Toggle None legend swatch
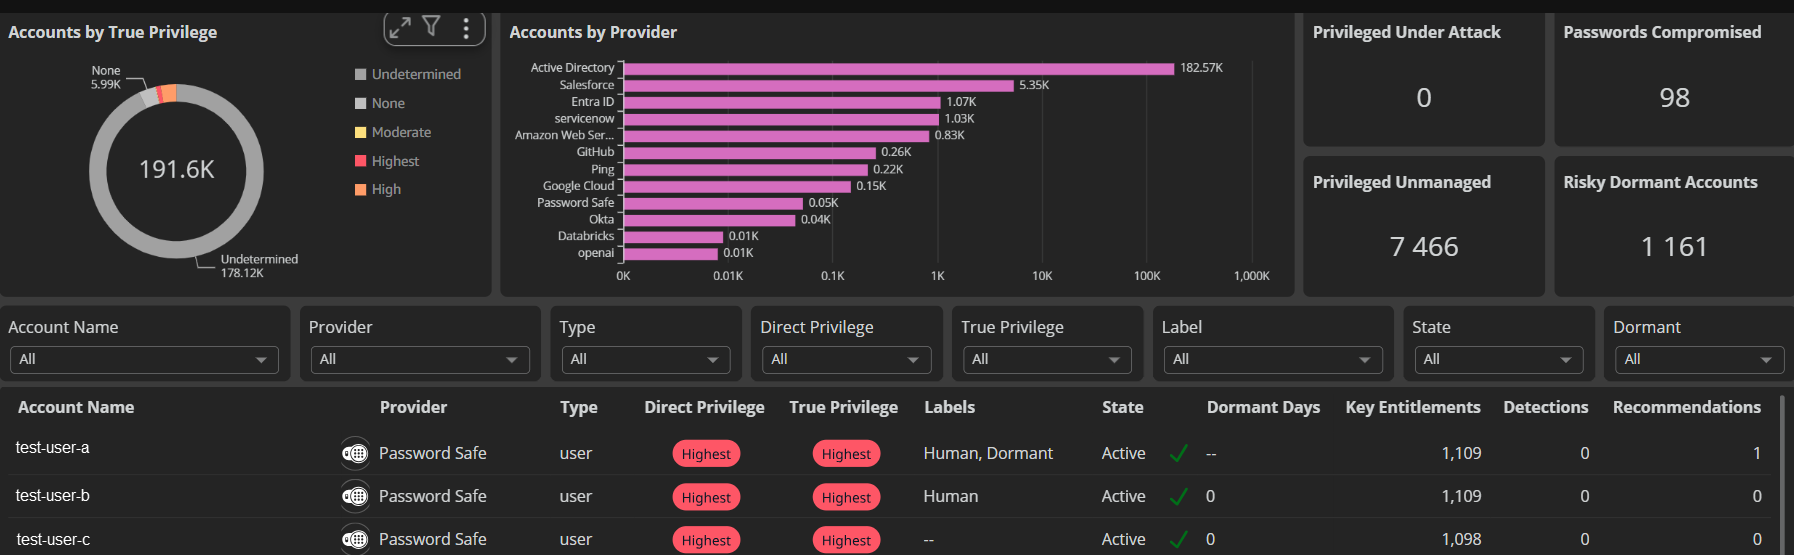The height and width of the screenshot is (560, 1794). point(360,103)
